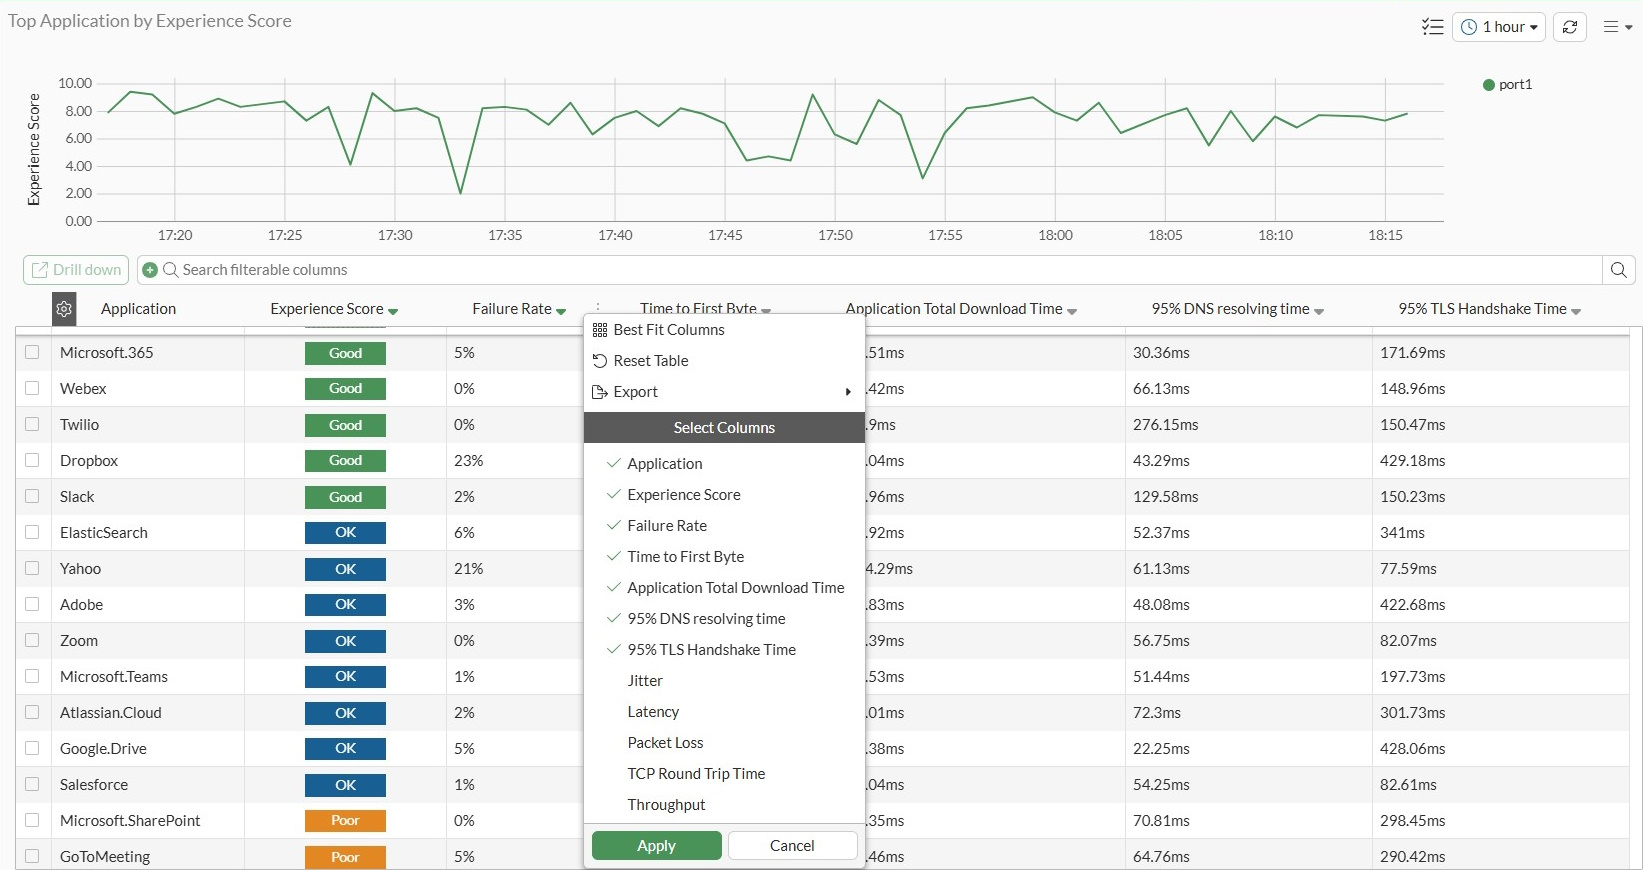Tick the Dropbox row checkbox
Screen dimensions: 1643x870
click(32, 461)
